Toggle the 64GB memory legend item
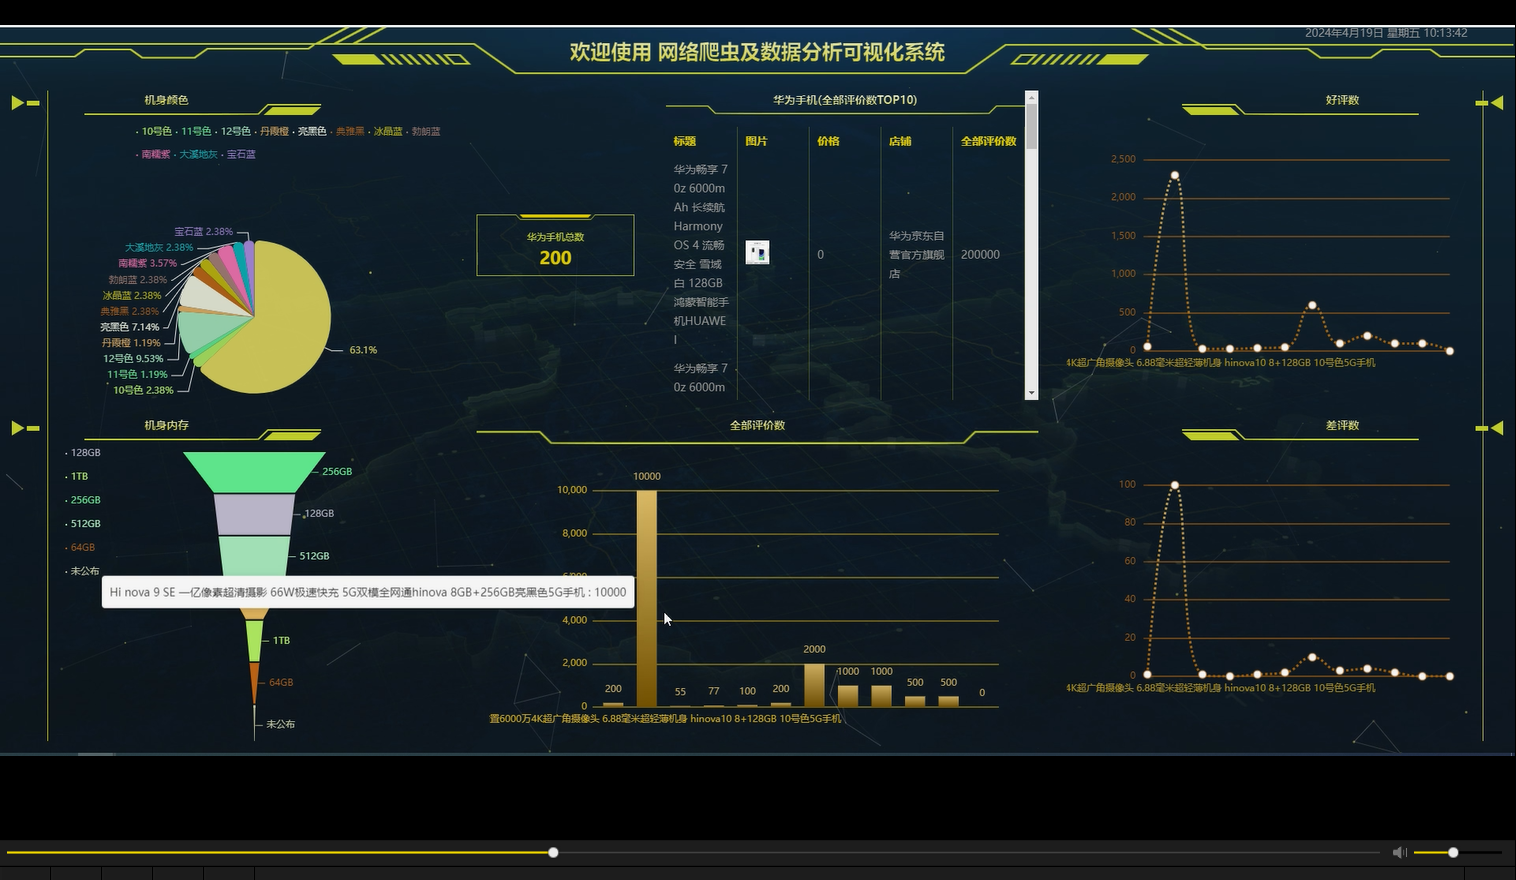Screen dimensions: 1516x880 (80, 547)
